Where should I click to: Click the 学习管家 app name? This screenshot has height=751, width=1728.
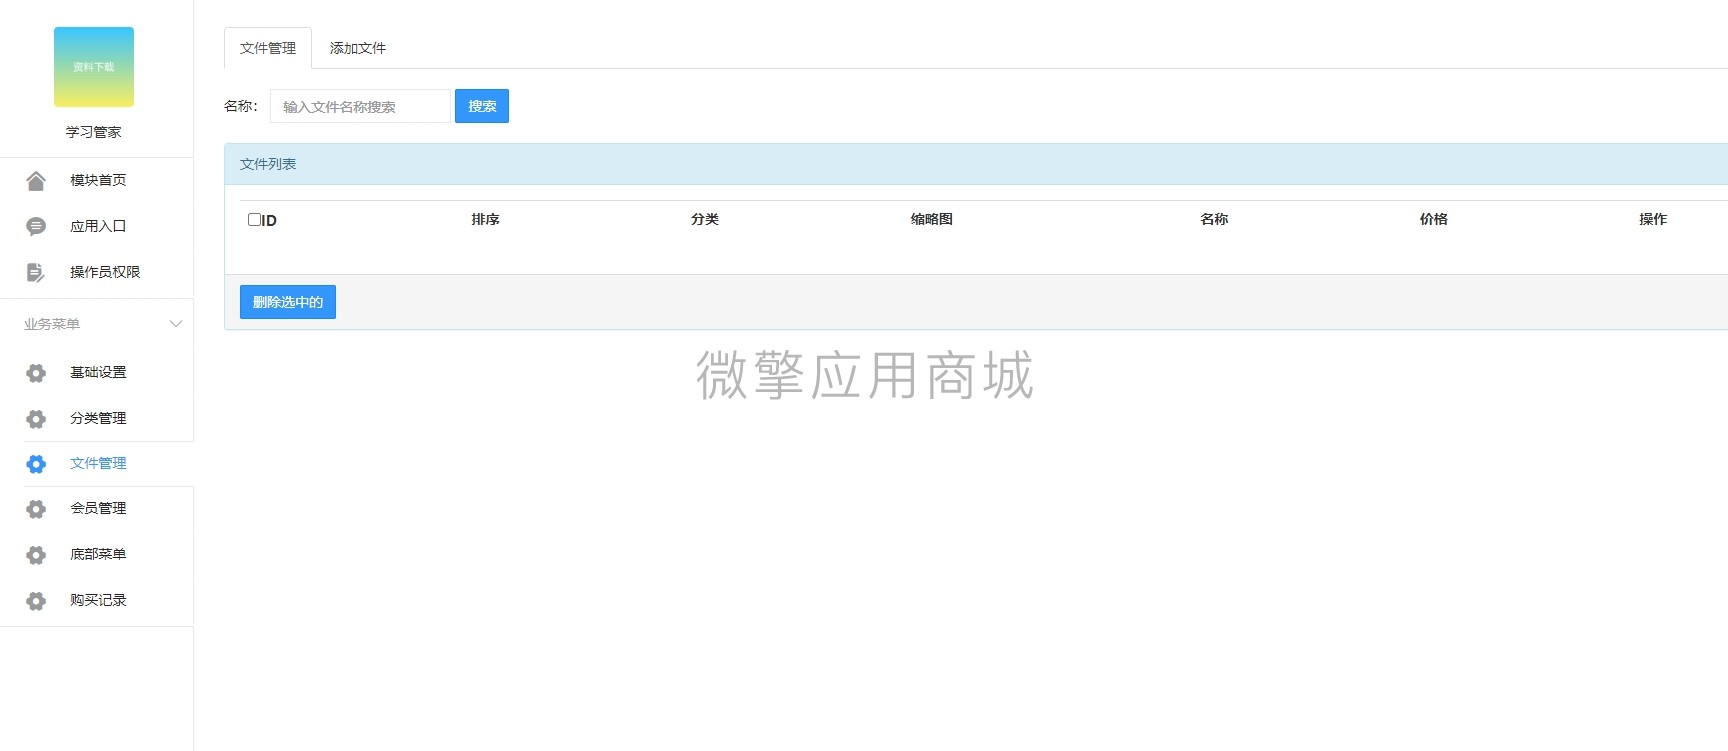coord(94,132)
